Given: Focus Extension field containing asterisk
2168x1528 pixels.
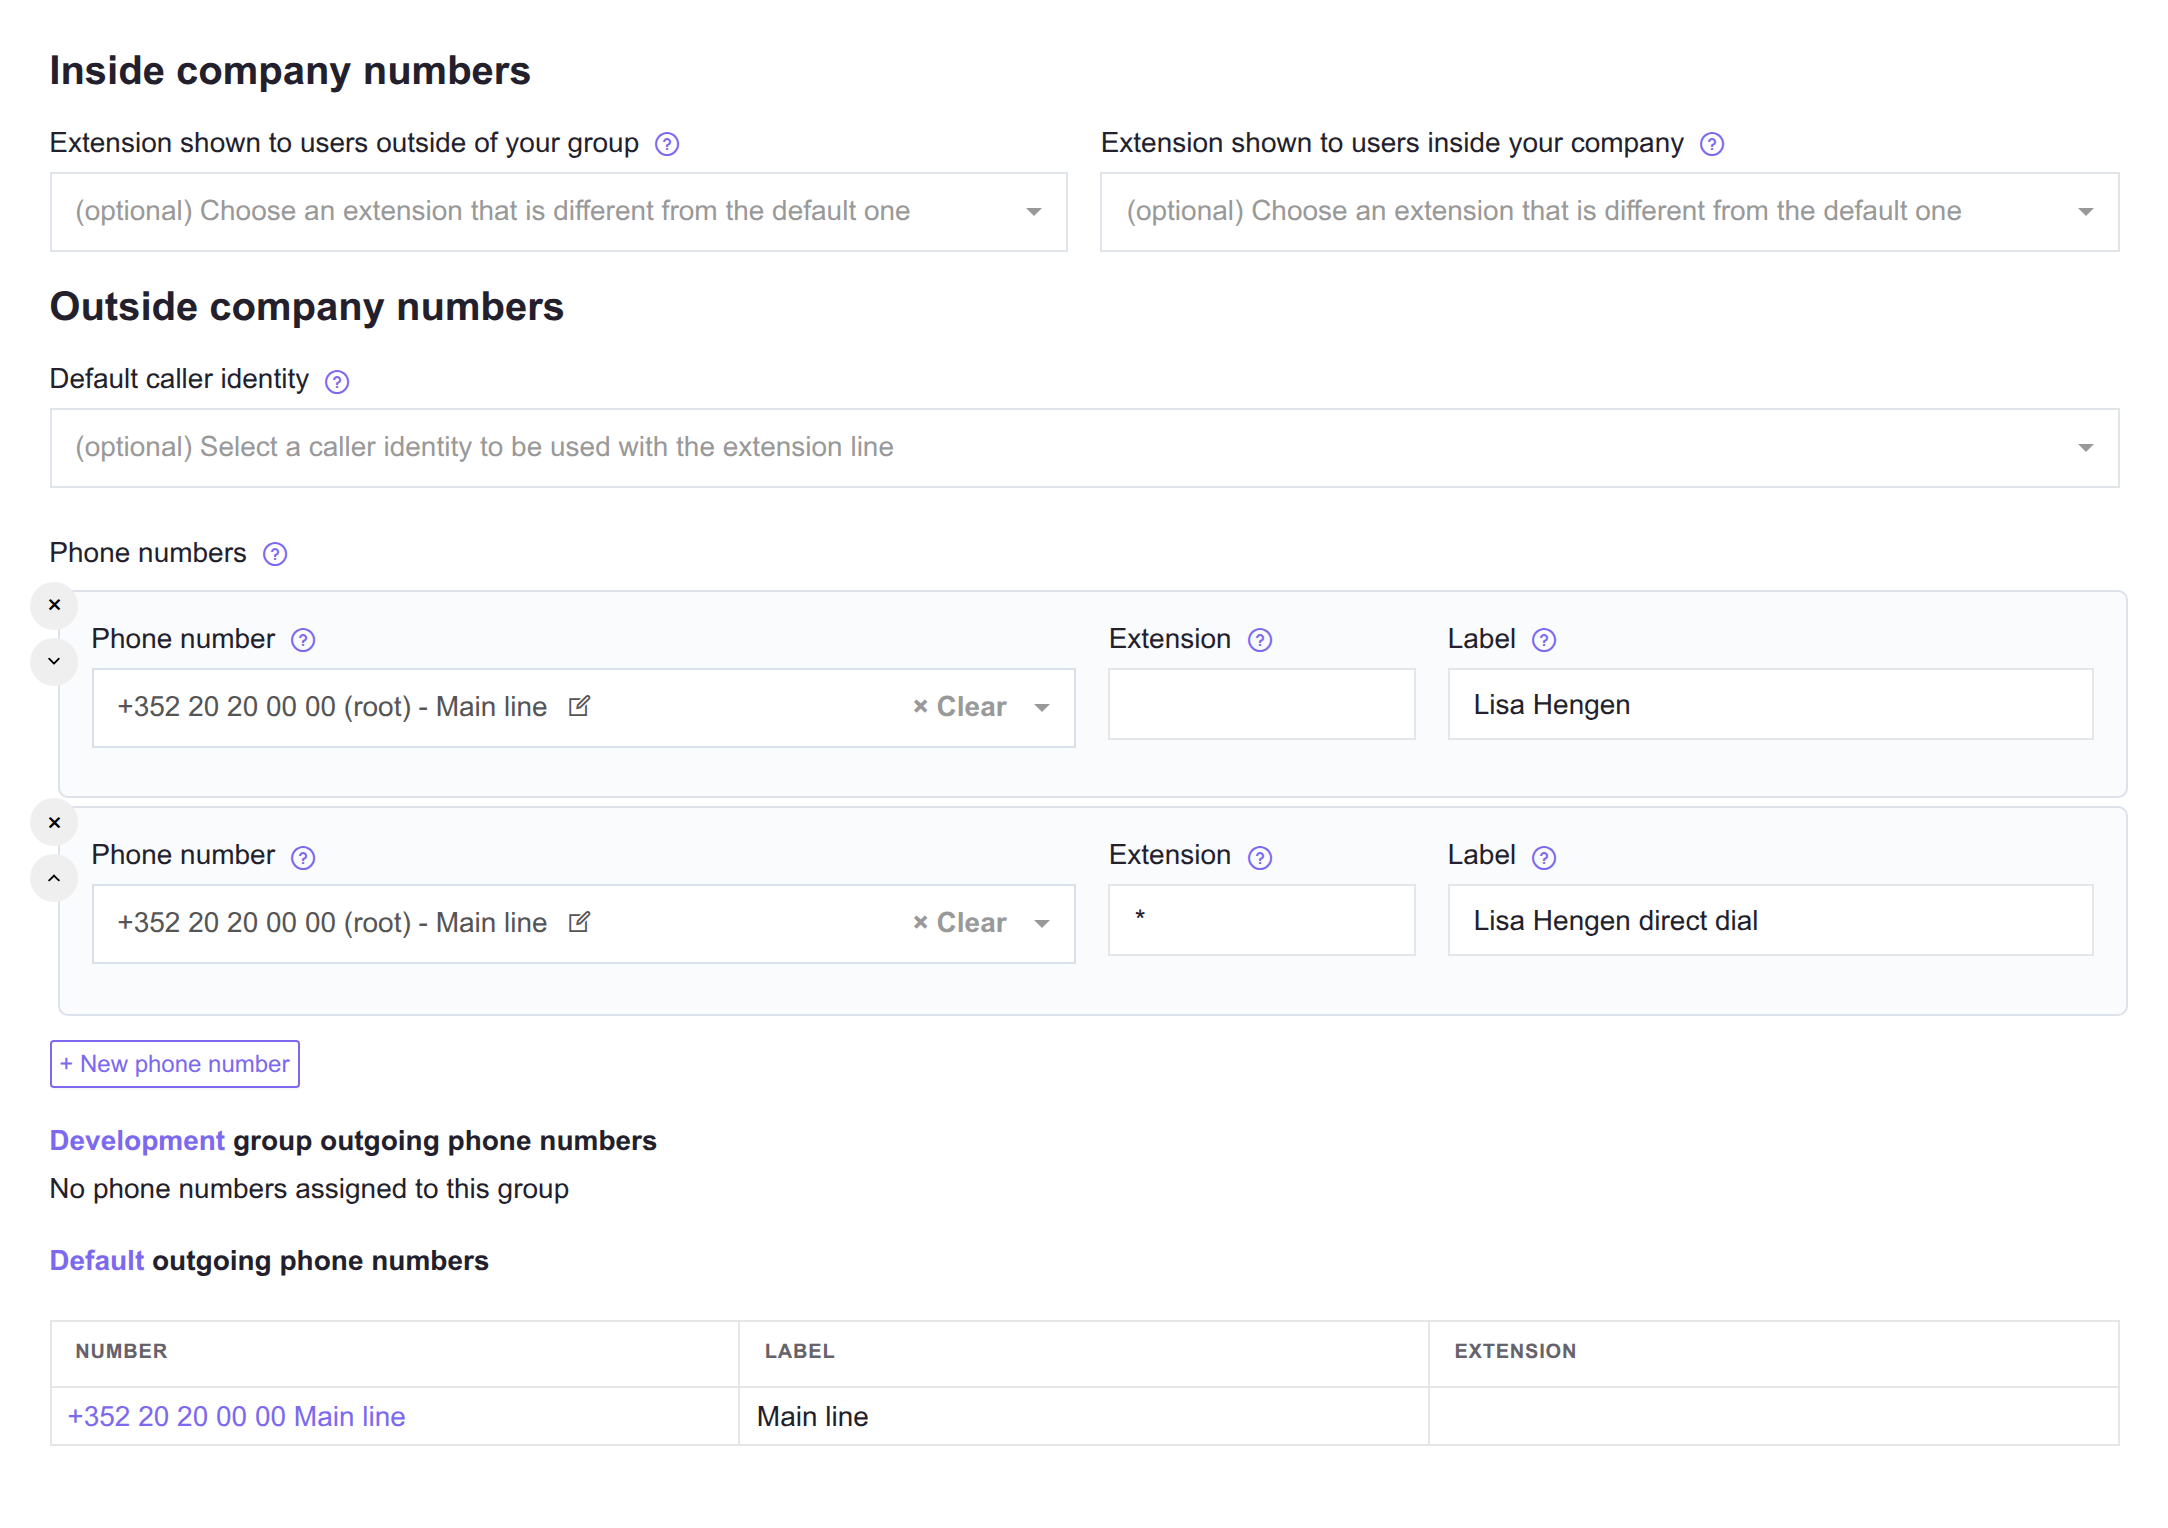Looking at the screenshot, I should pos(1261,920).
